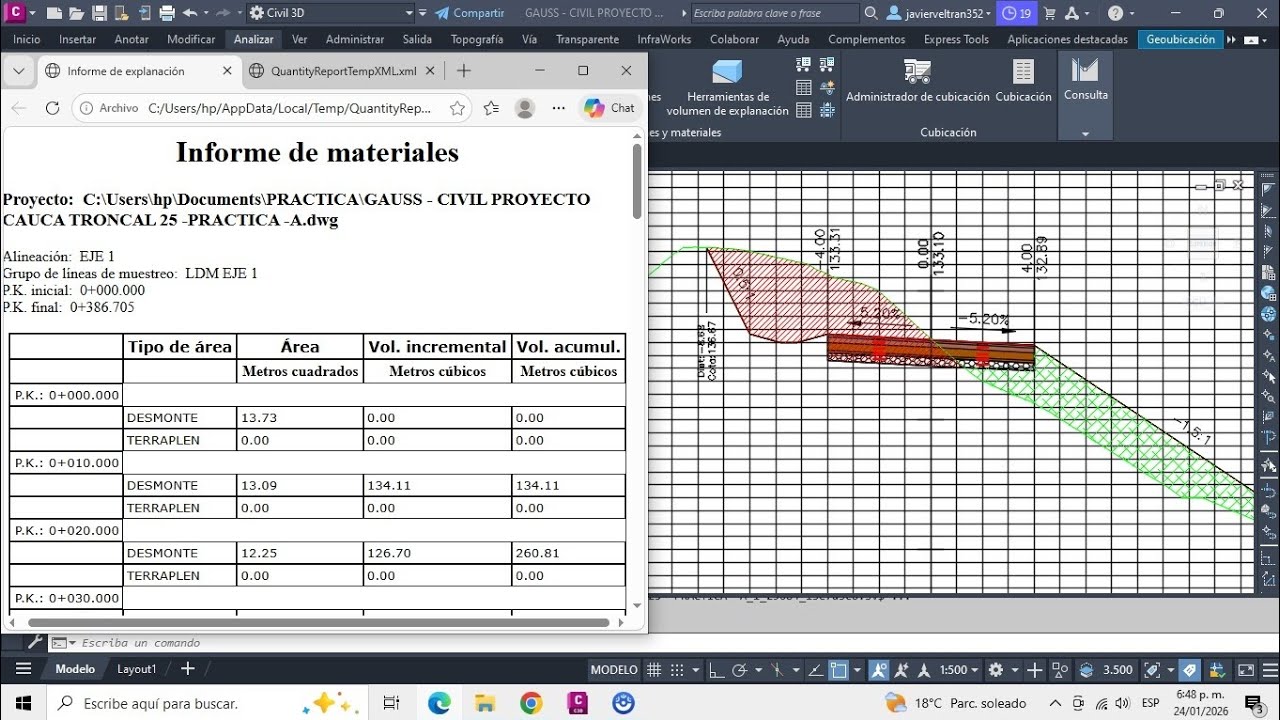Switch to the Layout1 tab
The image size is (1280, 720).
(x=137, y=669)
